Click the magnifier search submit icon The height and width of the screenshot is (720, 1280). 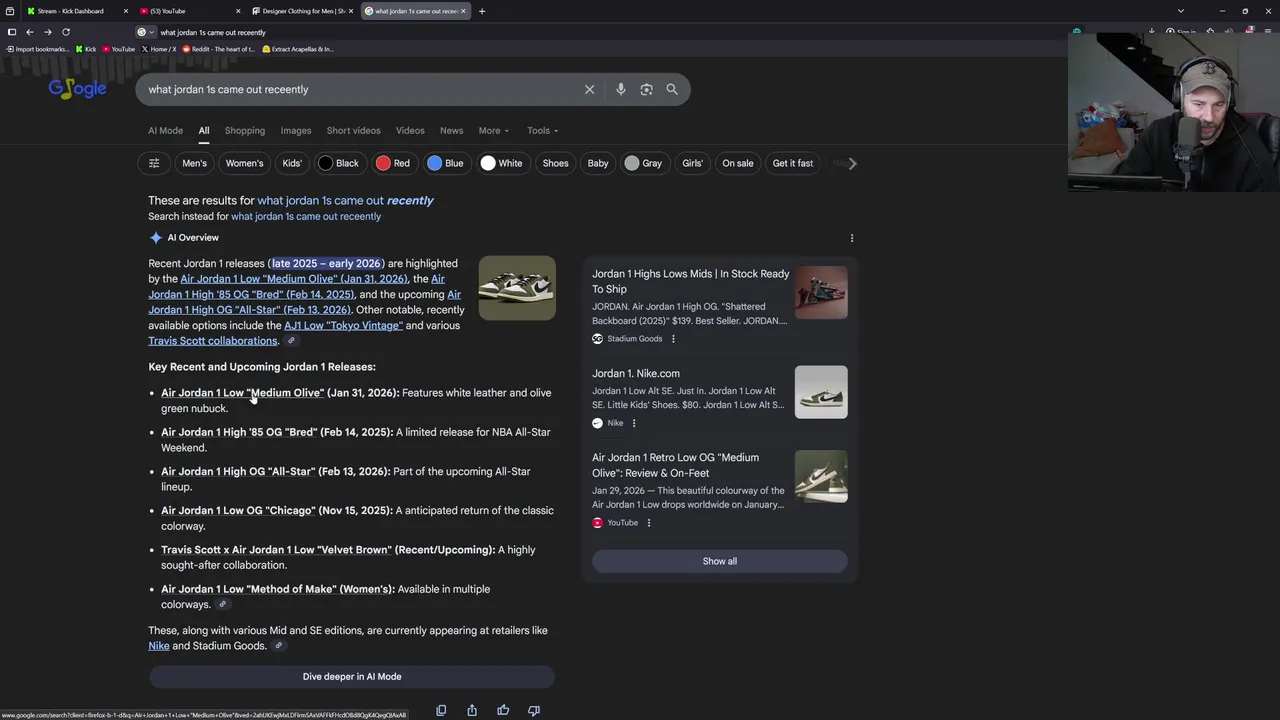click(672, 89)
